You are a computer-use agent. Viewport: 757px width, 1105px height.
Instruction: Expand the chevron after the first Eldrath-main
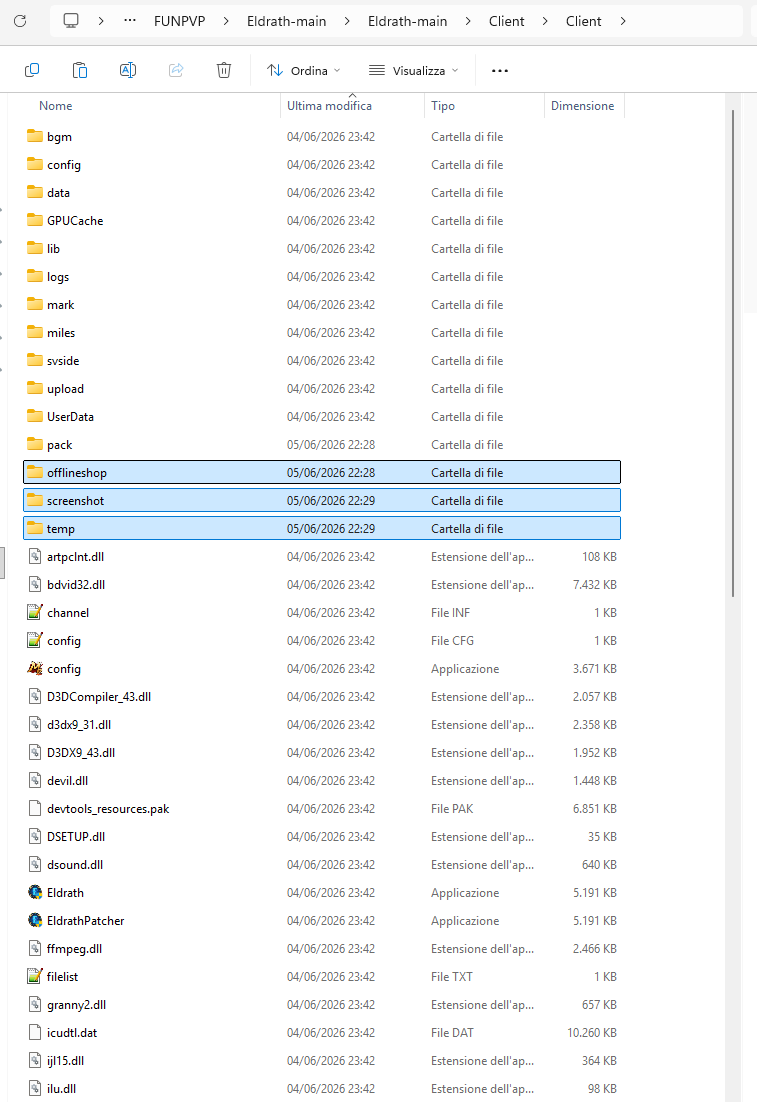point(347,21)
